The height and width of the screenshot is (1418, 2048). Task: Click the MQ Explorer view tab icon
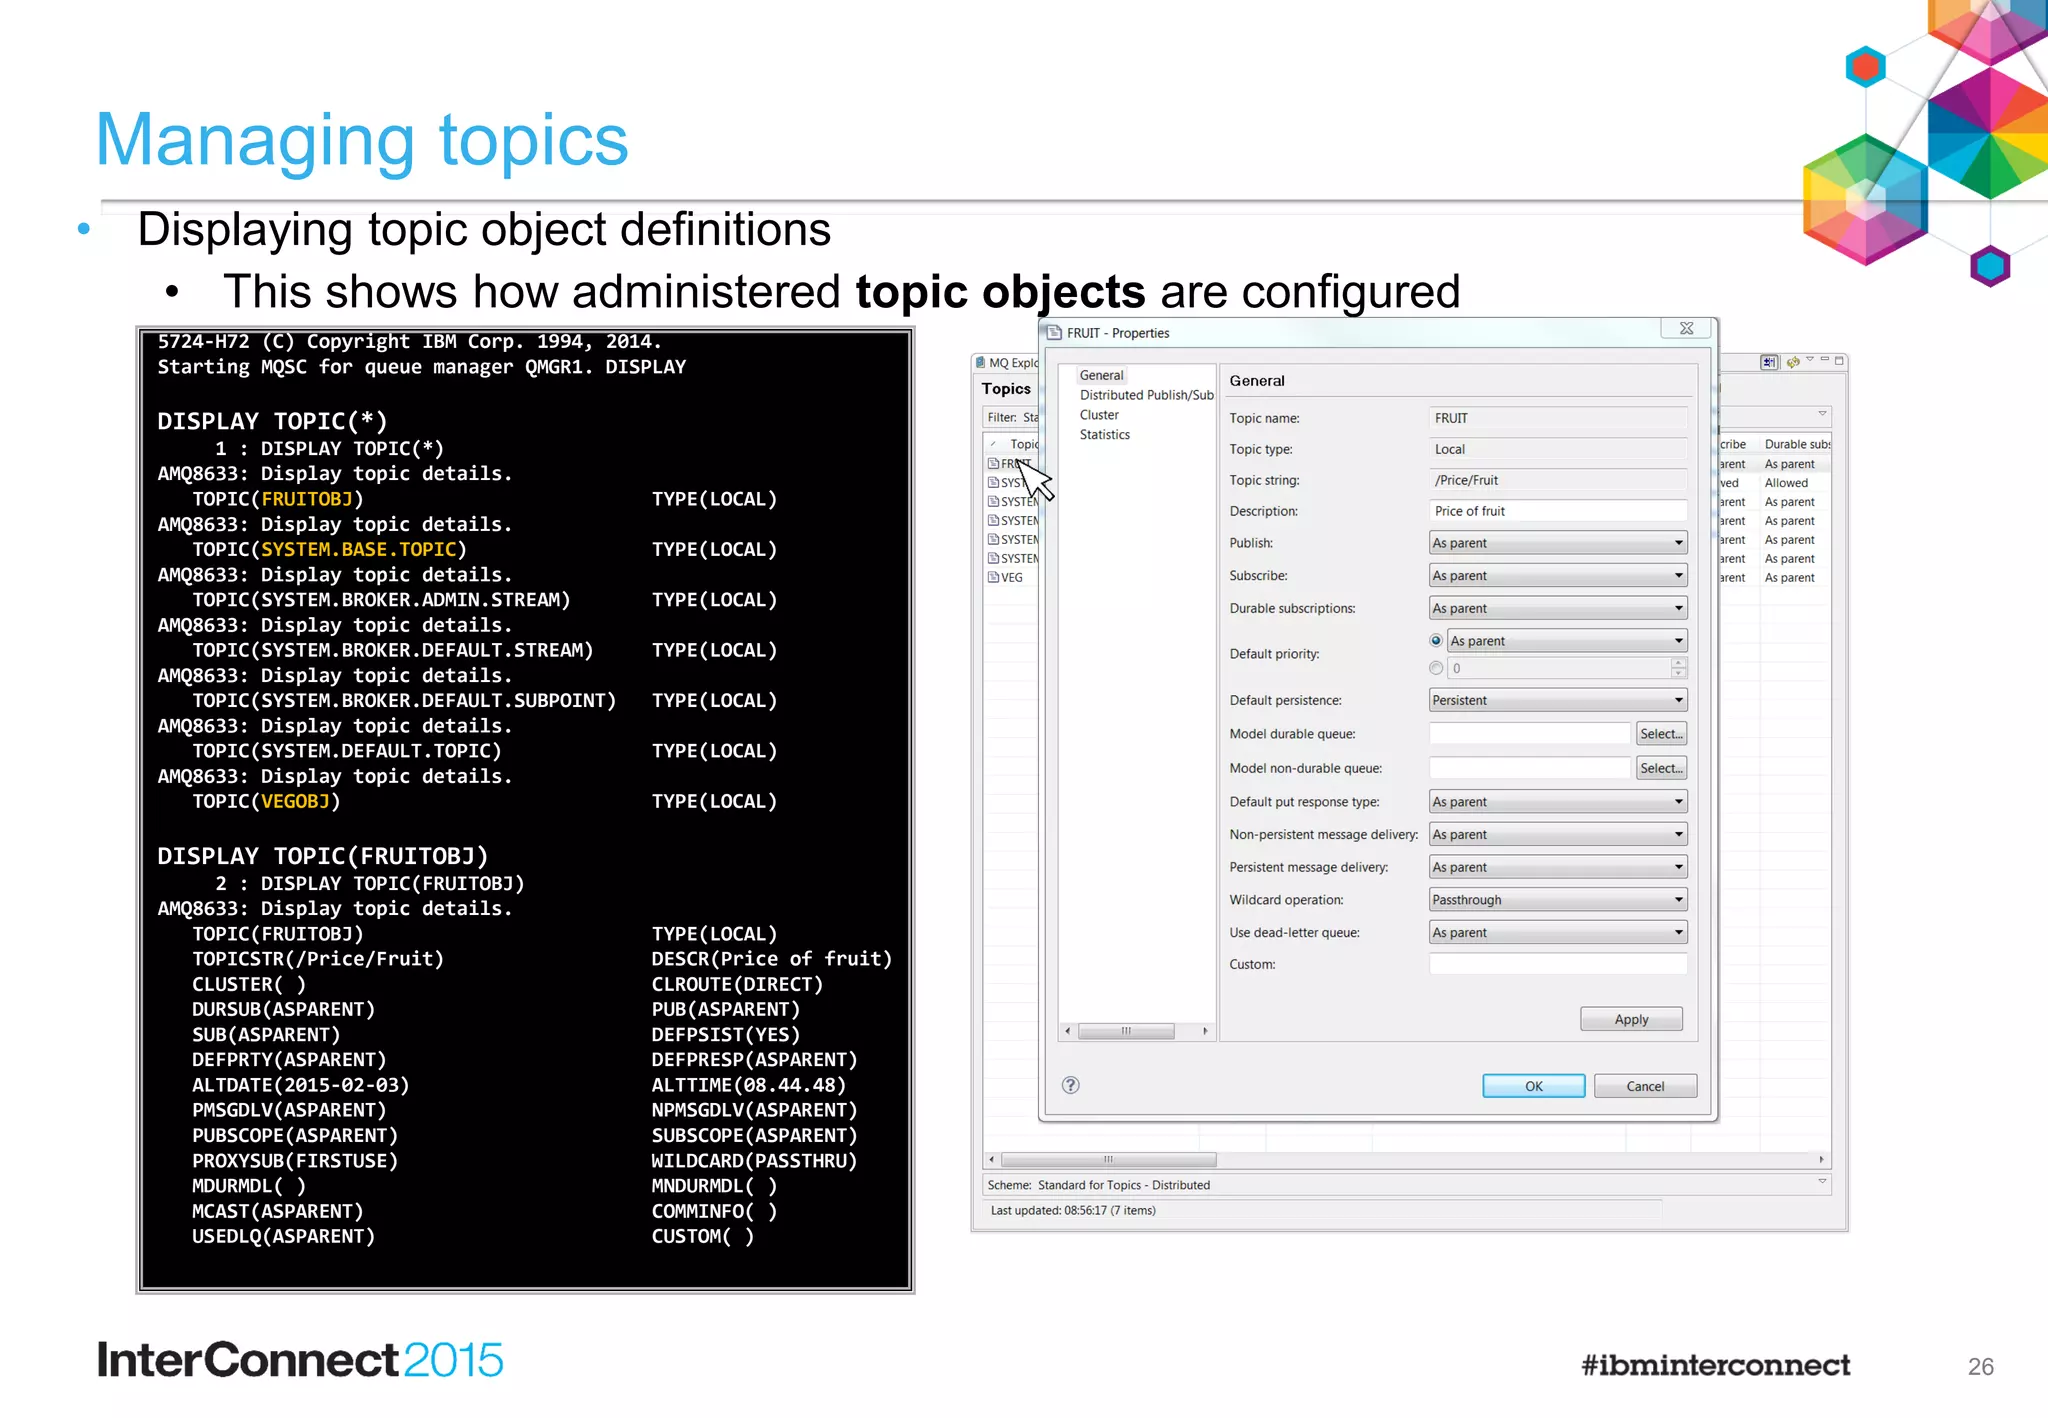(981, 362)
